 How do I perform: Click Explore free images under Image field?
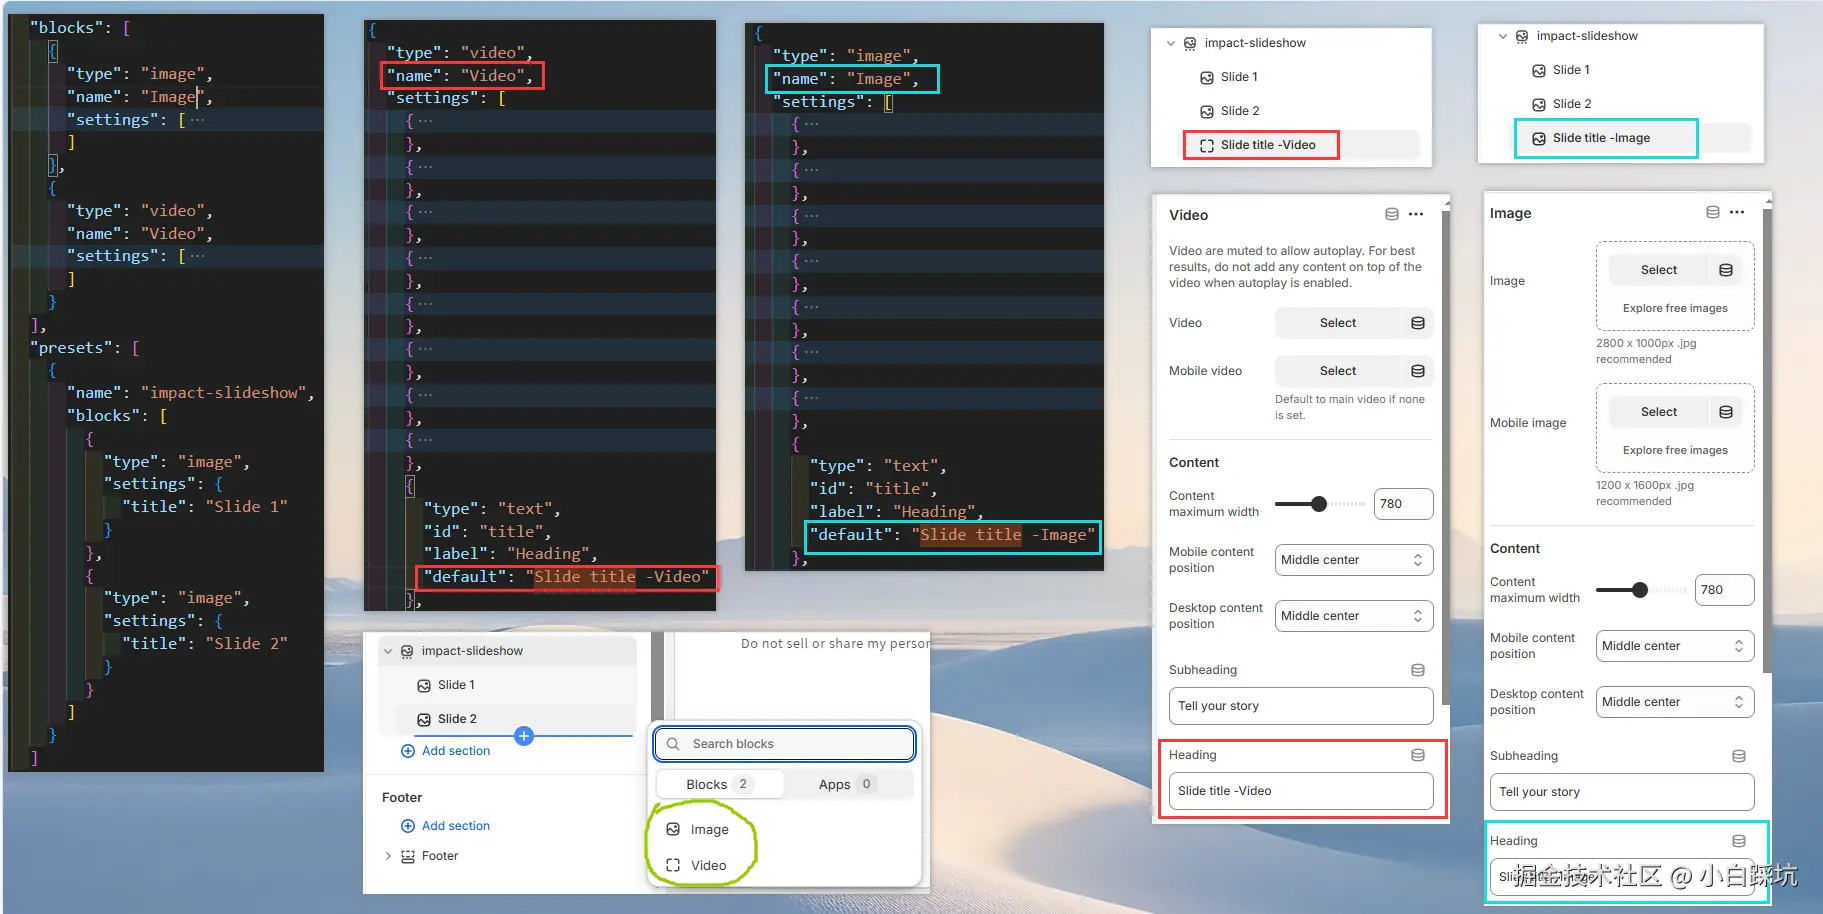coord(1675,308)
